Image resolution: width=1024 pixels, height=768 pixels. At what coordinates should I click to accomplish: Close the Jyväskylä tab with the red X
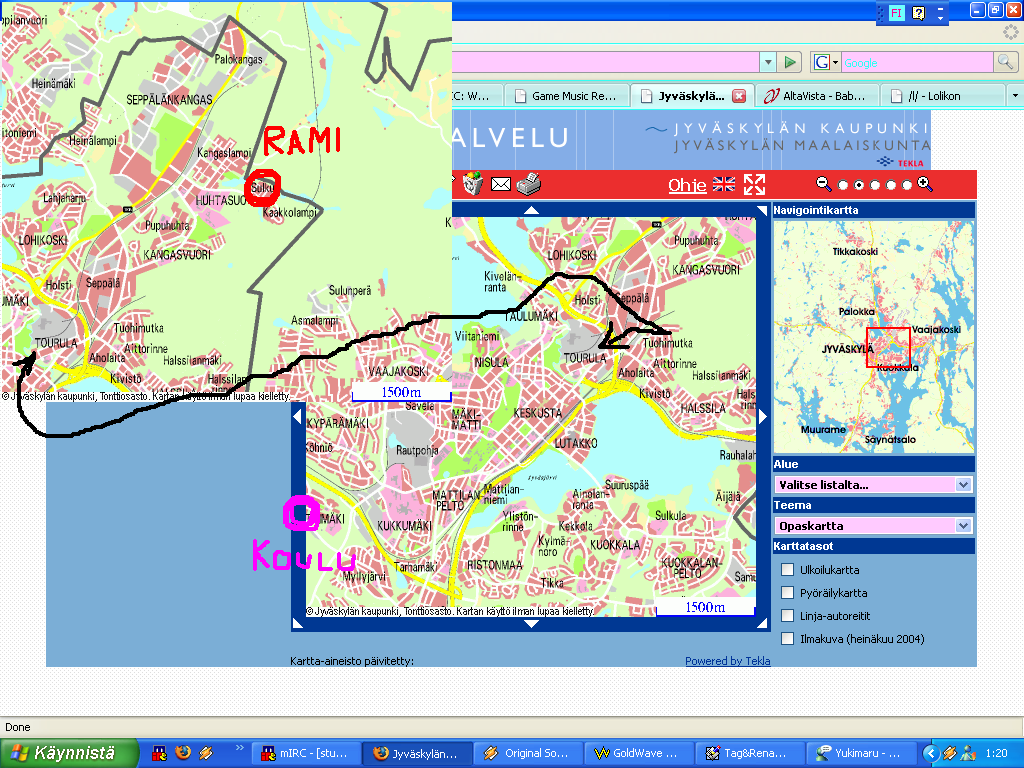[x=739, y=96]
